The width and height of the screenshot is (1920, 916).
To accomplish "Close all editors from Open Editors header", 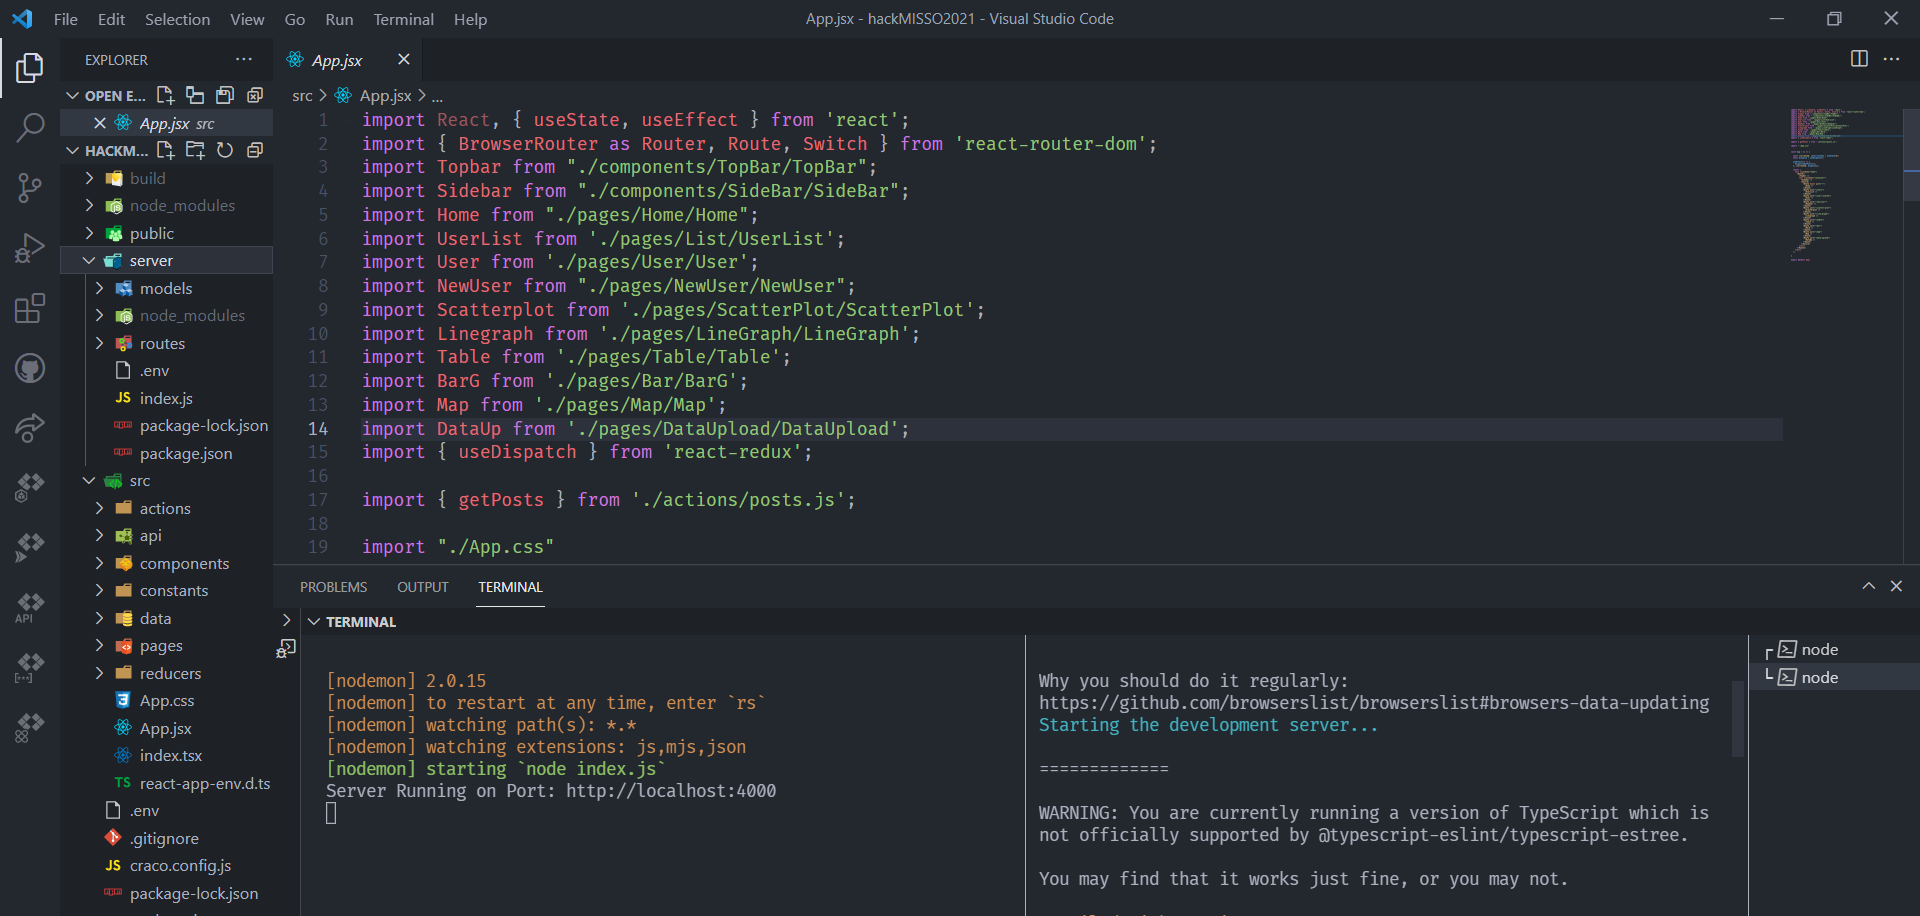I will (255, 95).
